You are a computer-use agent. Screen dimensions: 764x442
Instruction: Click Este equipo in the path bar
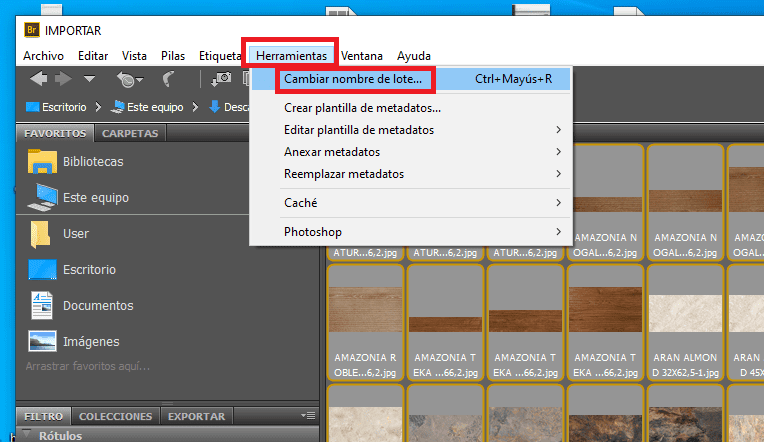tap(147, 107)
